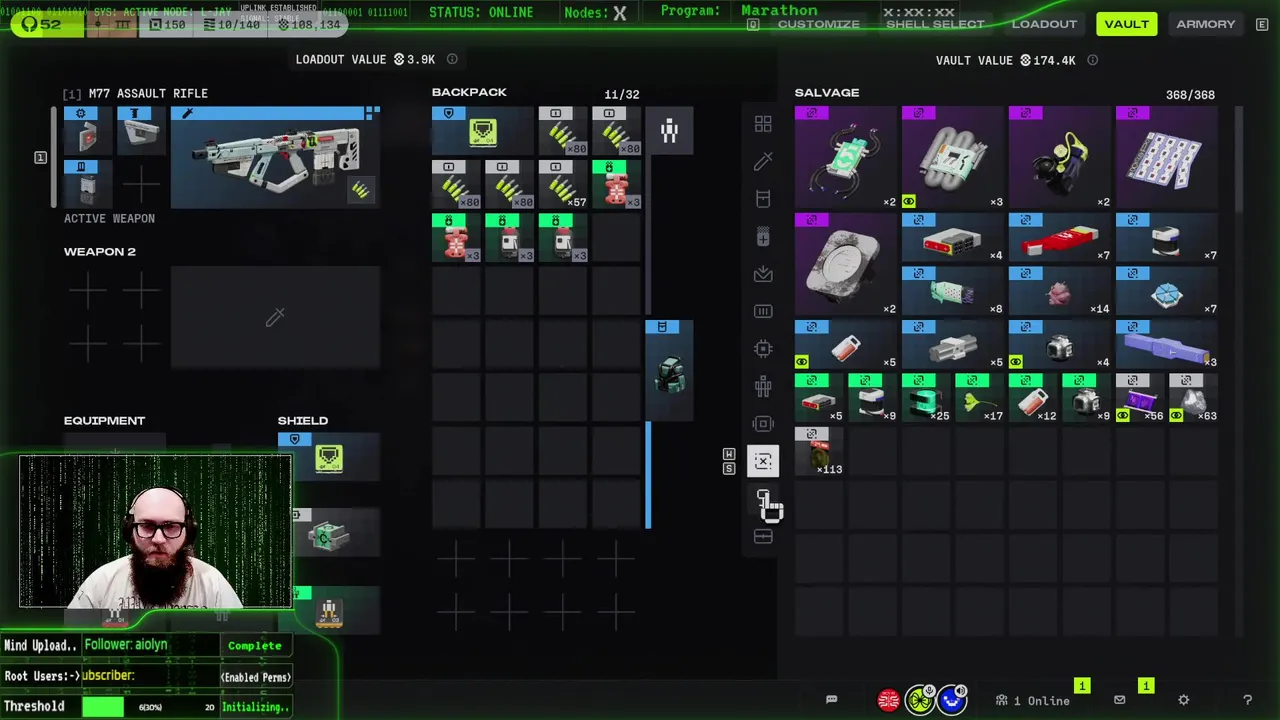This screenshot has height=720, width=1280.
Task: Click the salvage panel scrollbar
Action: click(1240, 160)
